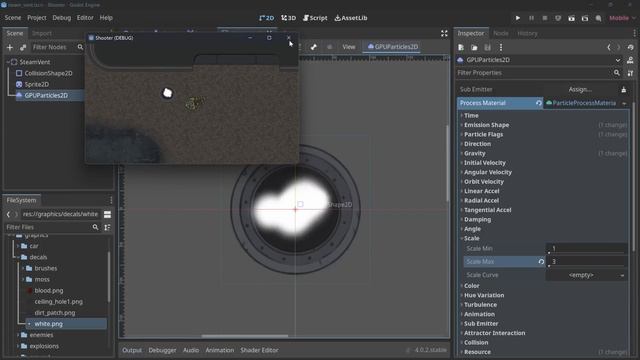640x360 pixels.
Task: Collapse the Scale section
Action: click(471, 238)
